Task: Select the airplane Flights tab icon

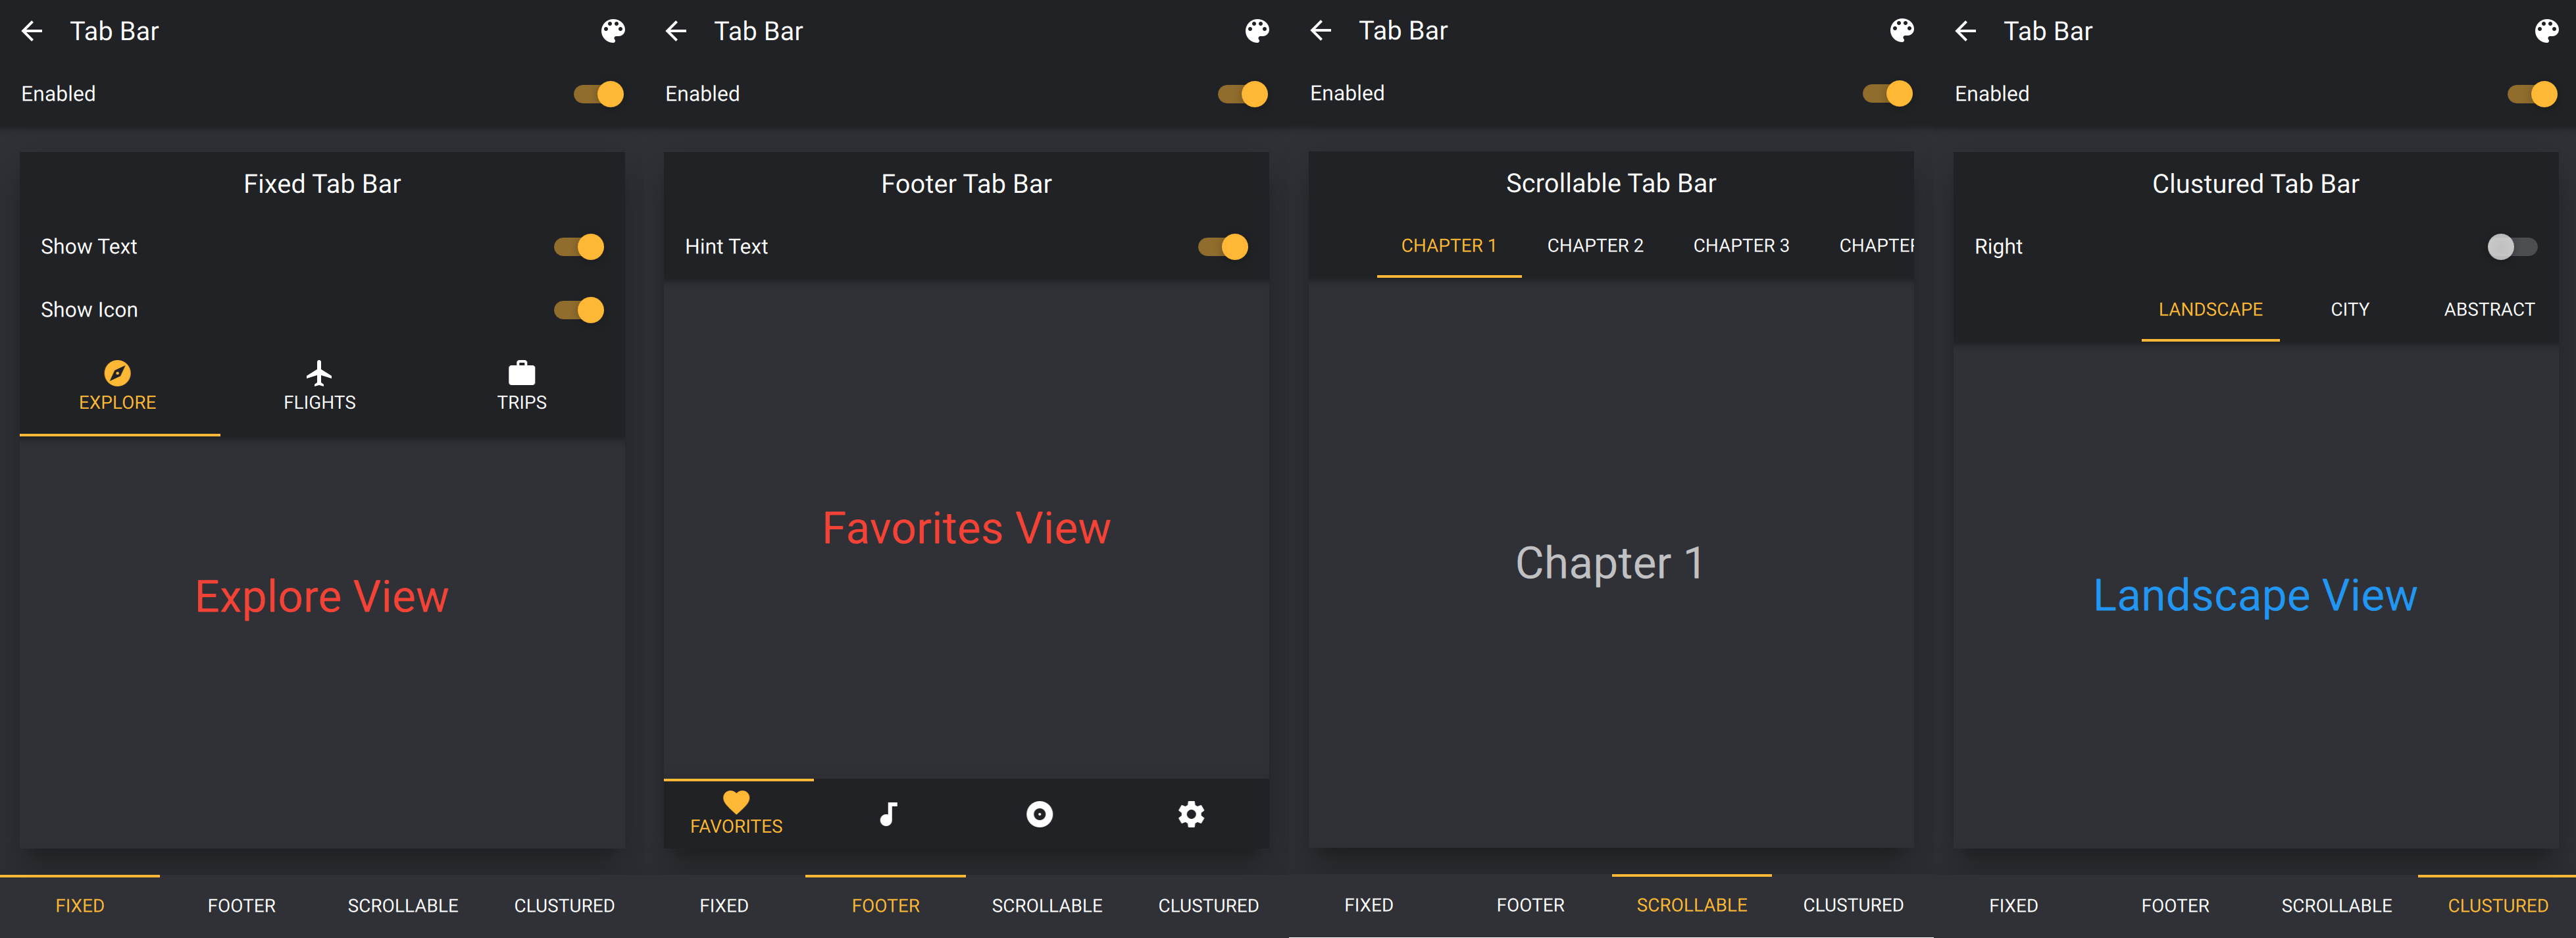Action: (319, 373)
